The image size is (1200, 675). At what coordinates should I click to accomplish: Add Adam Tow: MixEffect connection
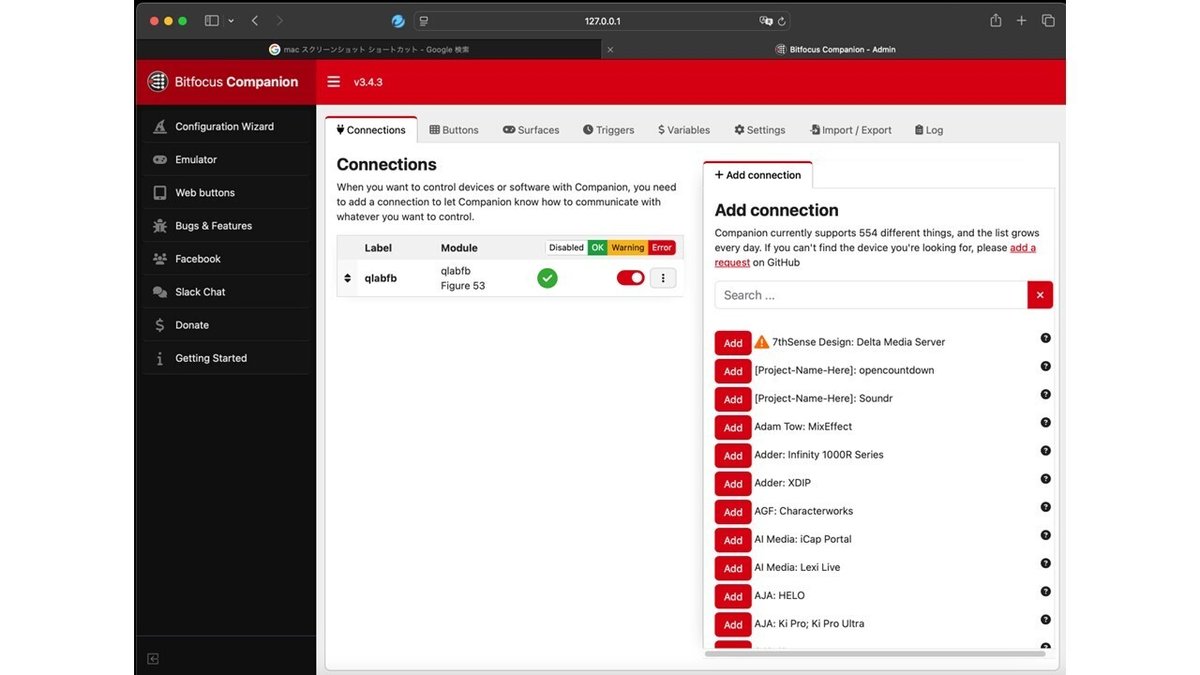pyautogui.click(x=733, y=427)
